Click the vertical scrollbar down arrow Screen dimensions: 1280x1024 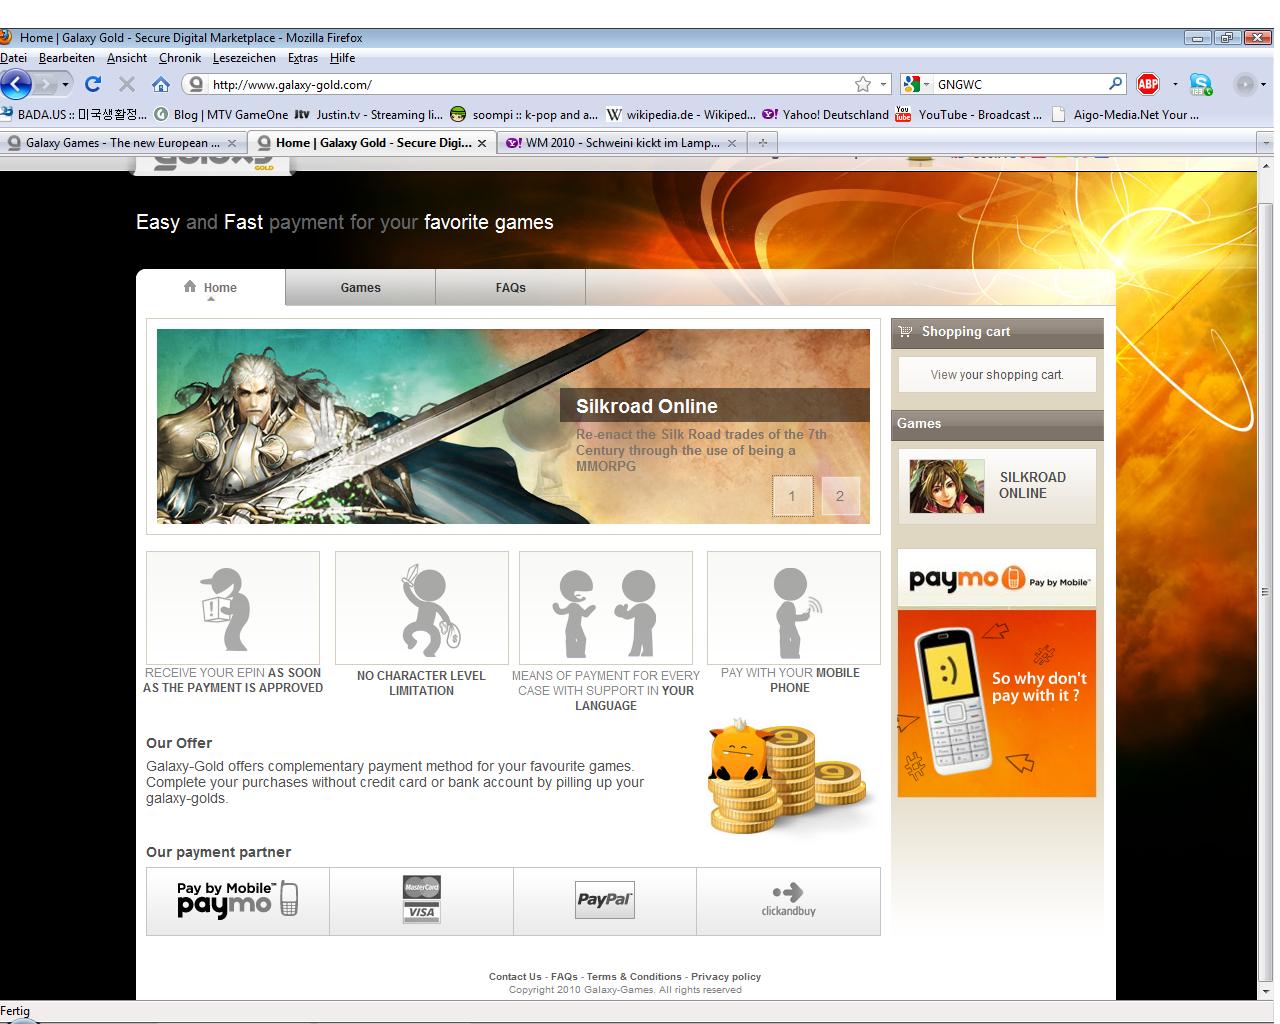pos(1266,991)
